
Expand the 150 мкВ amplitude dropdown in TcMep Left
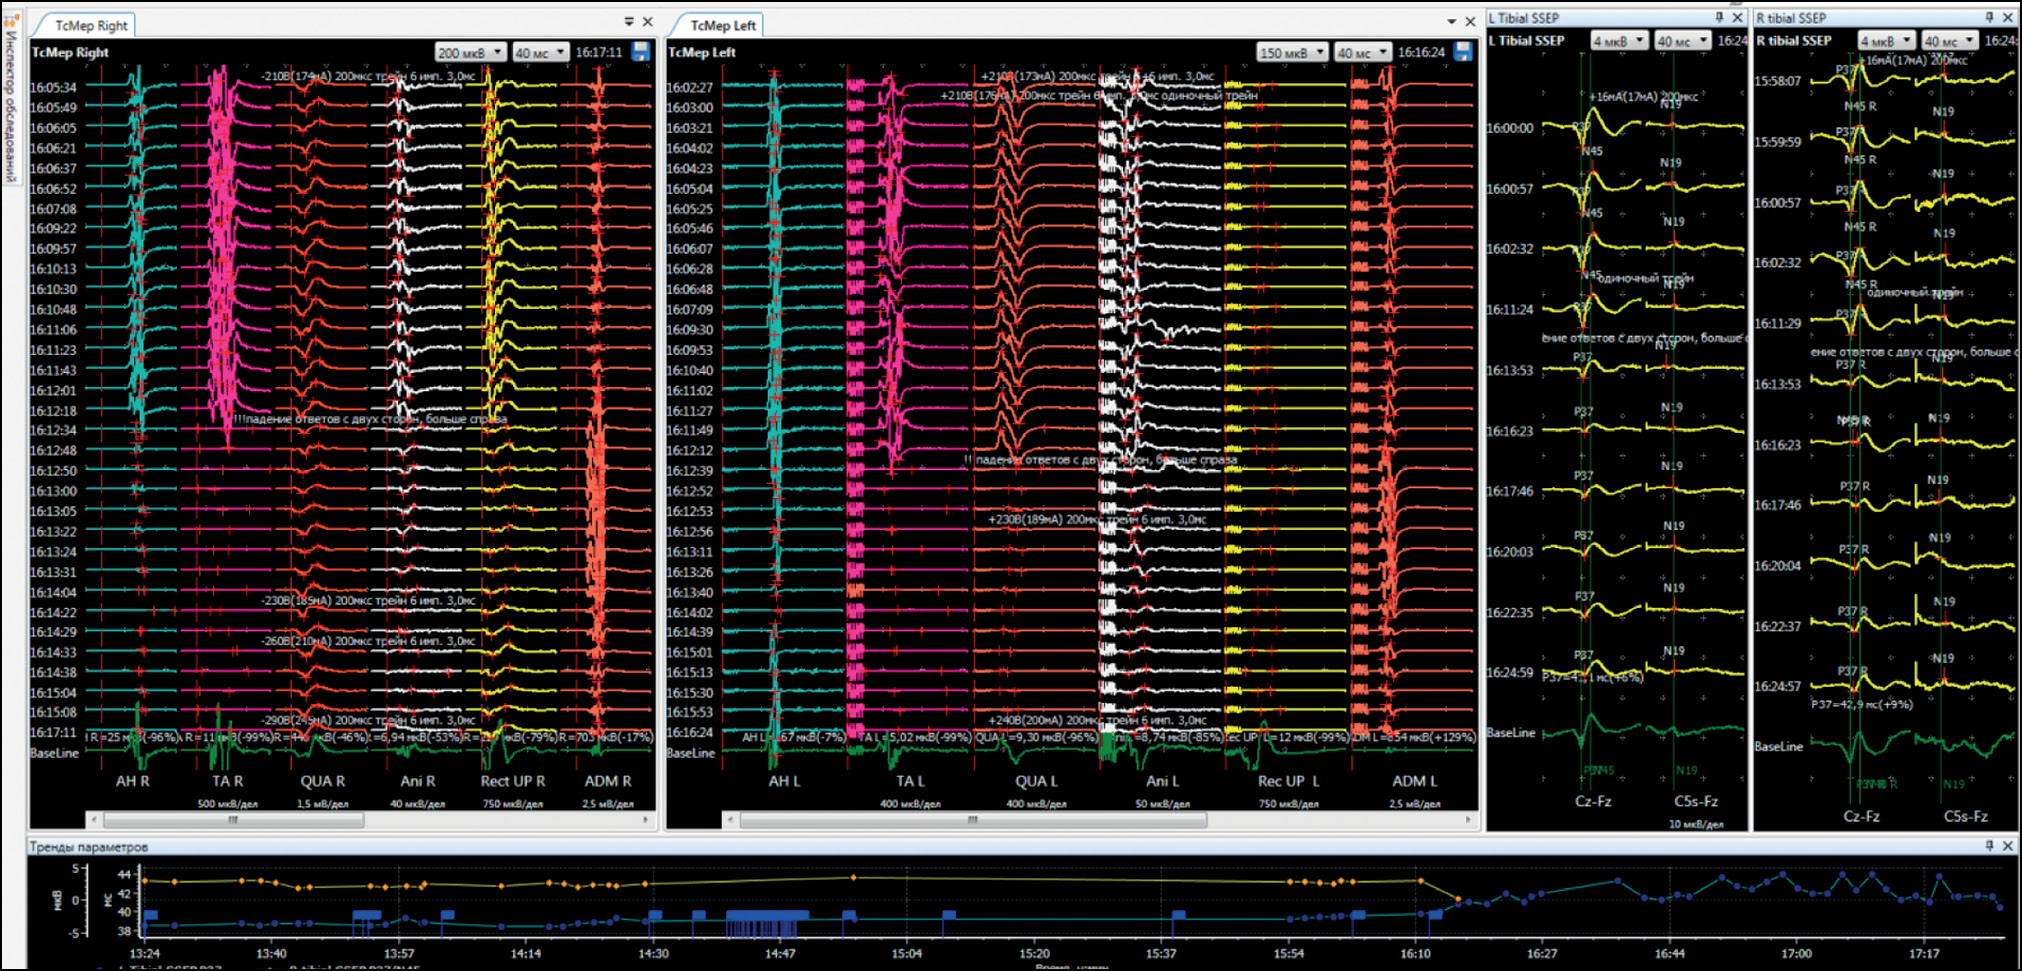pyautogui.click(x=1291, y=53)
